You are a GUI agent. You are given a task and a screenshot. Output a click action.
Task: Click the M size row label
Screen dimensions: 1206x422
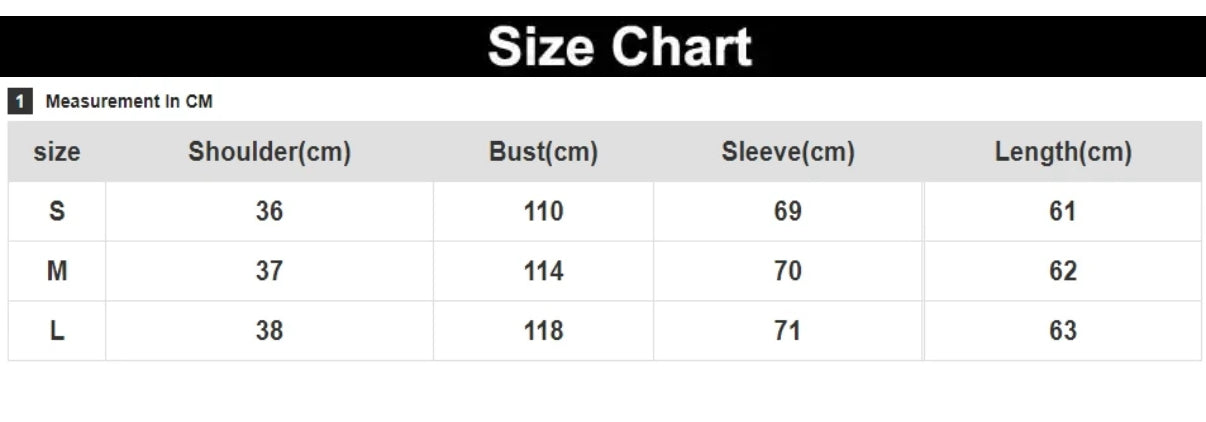57,271
